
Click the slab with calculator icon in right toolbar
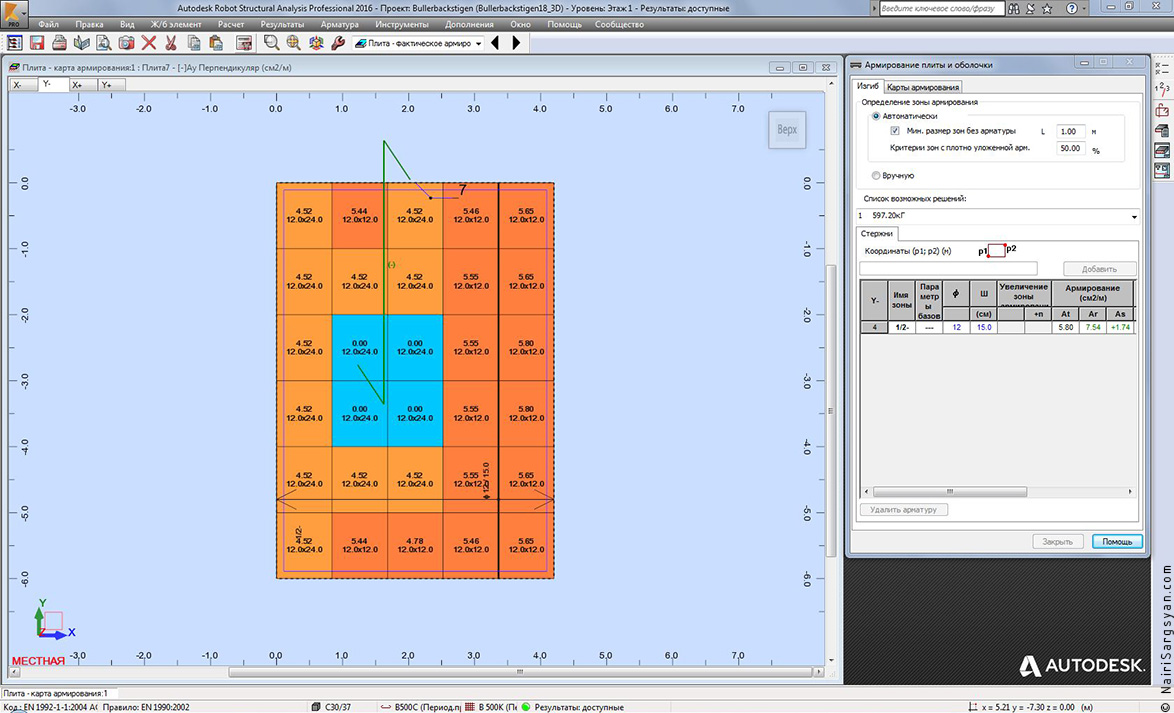tap(1163, 131)
